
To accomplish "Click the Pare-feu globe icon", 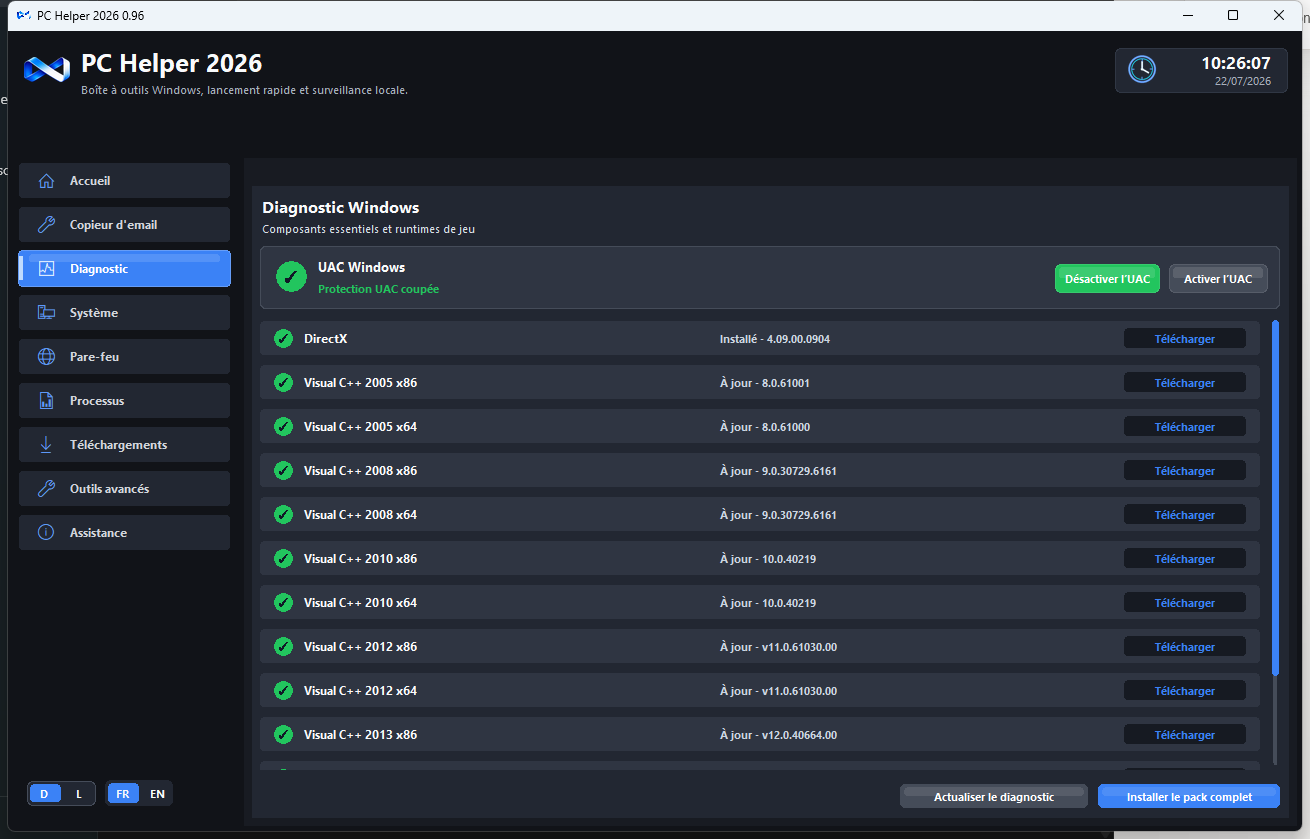I will click(x=46, y=357).
